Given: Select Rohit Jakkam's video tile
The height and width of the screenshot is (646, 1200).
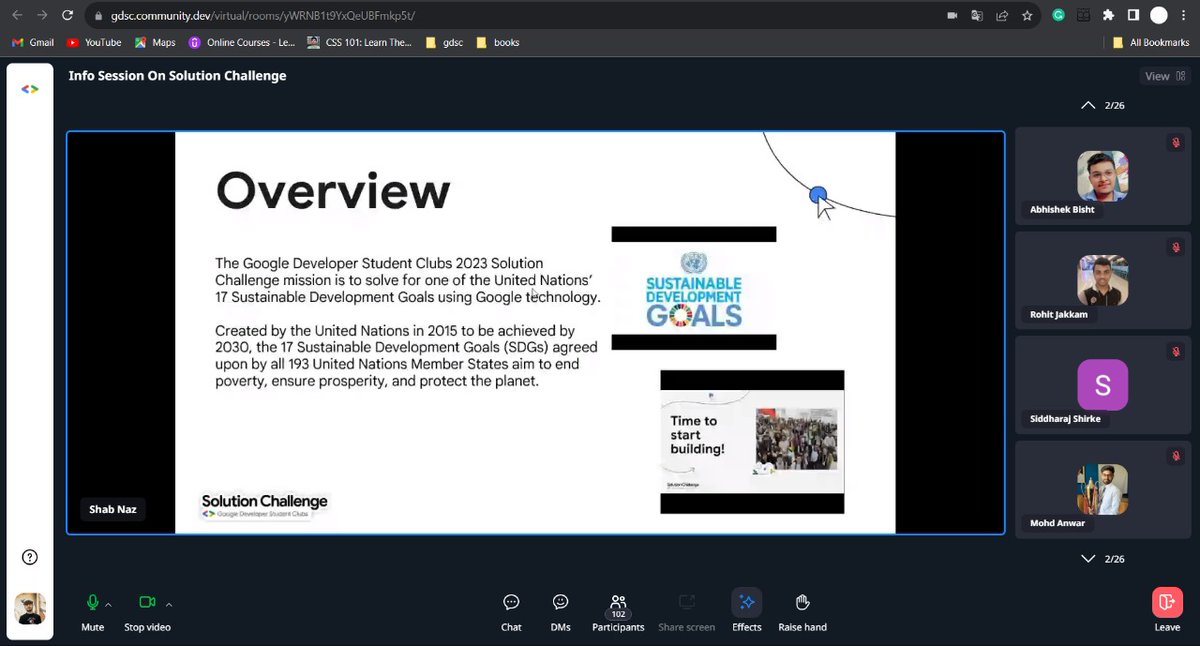Looking at the screenshot, I should pos(1103,280).
